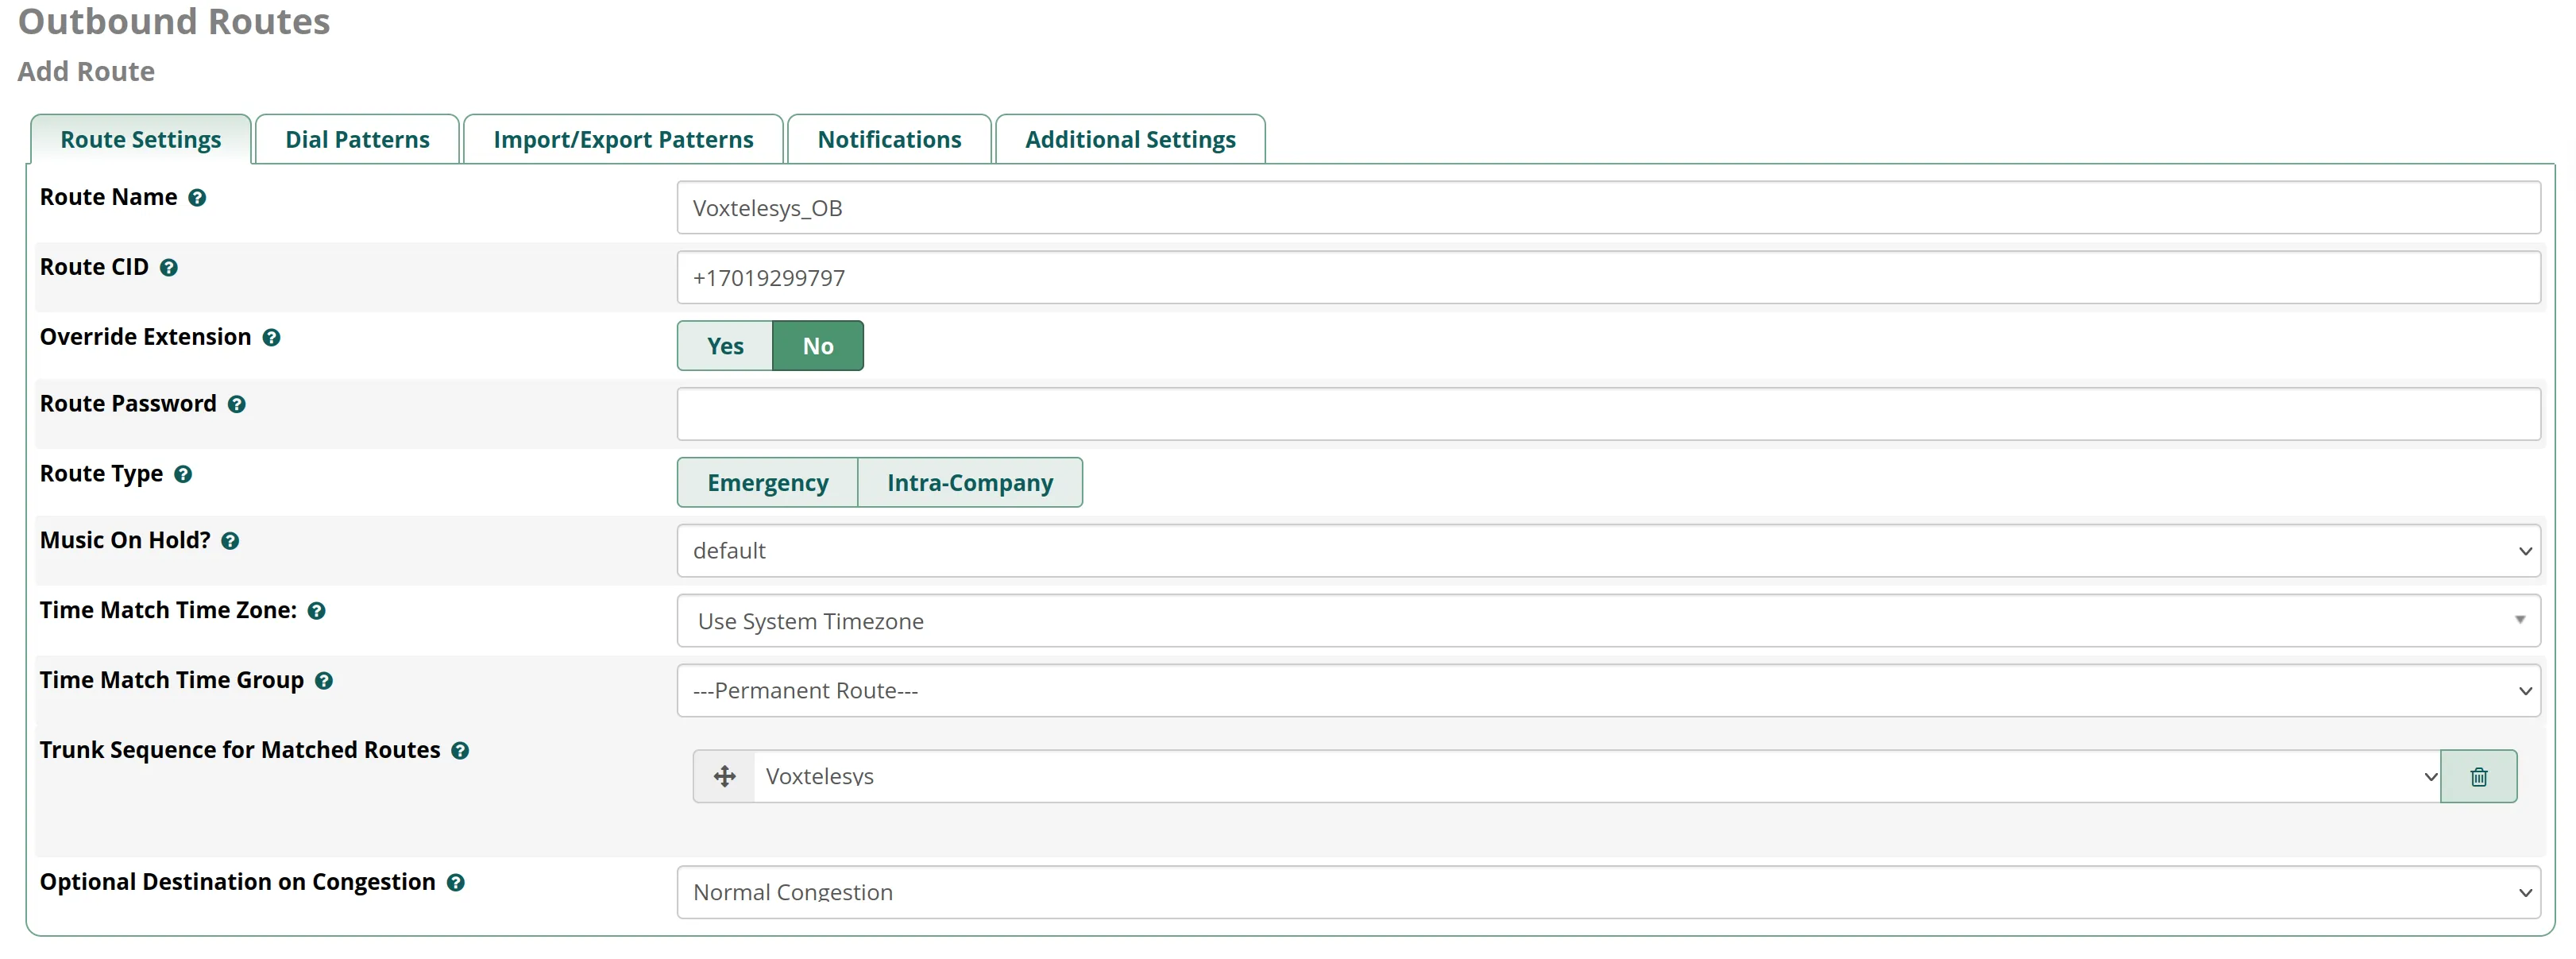Click the Override Extension help icon
Image resolution: width=2576 pixels, height=959 pixels.
click(x=272, y=338)
